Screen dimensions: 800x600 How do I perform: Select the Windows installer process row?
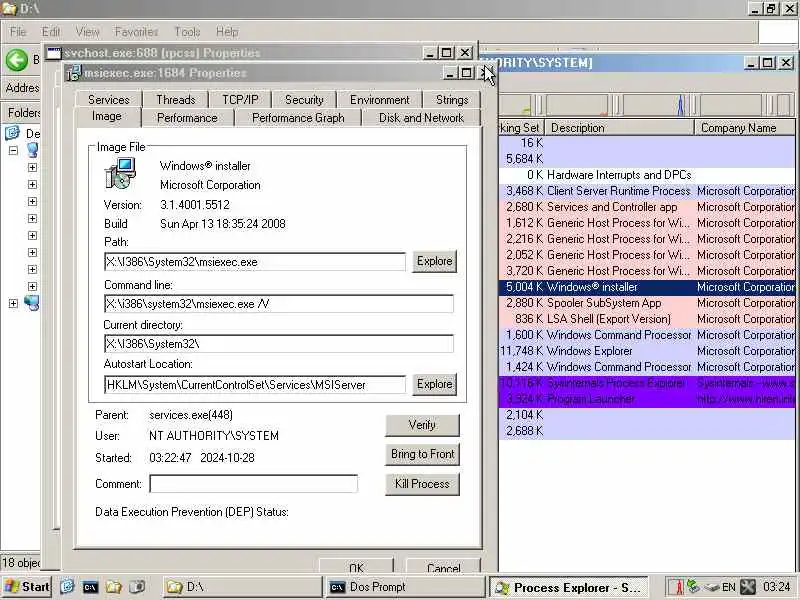(x=646, y=287)
